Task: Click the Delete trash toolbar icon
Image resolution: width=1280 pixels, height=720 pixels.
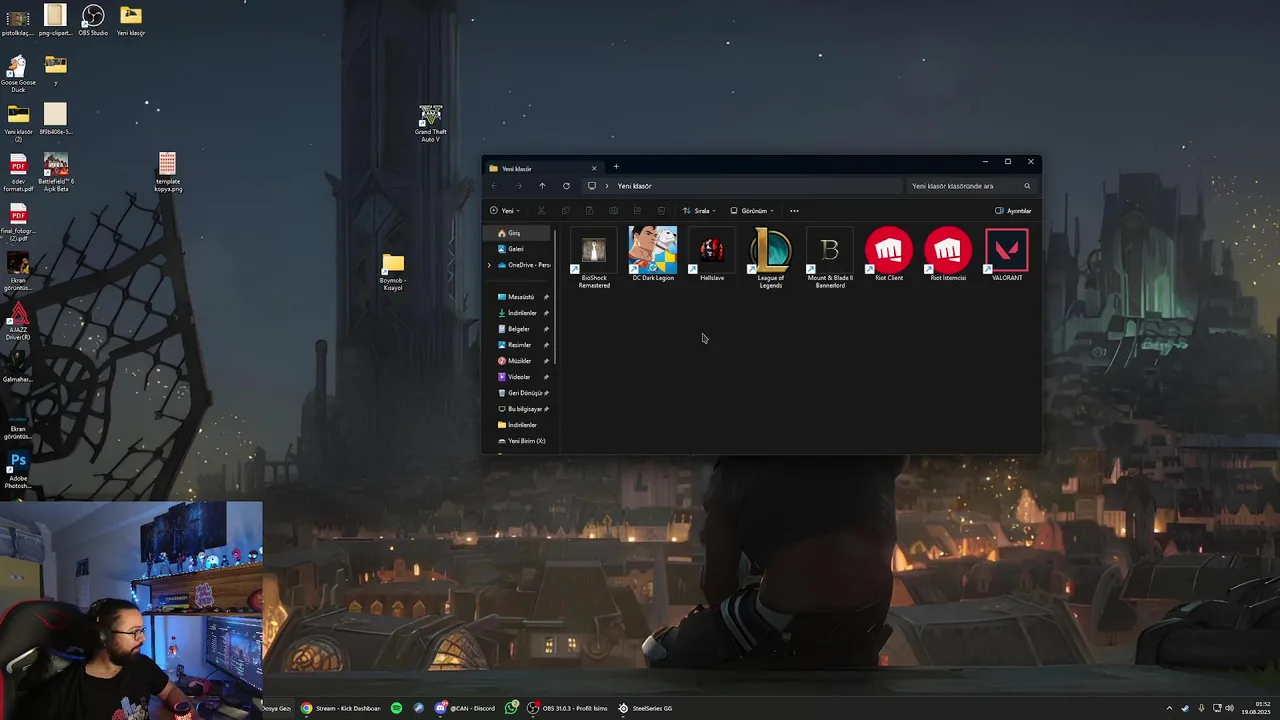Action: pyautogui.click(x=661, y=211)
